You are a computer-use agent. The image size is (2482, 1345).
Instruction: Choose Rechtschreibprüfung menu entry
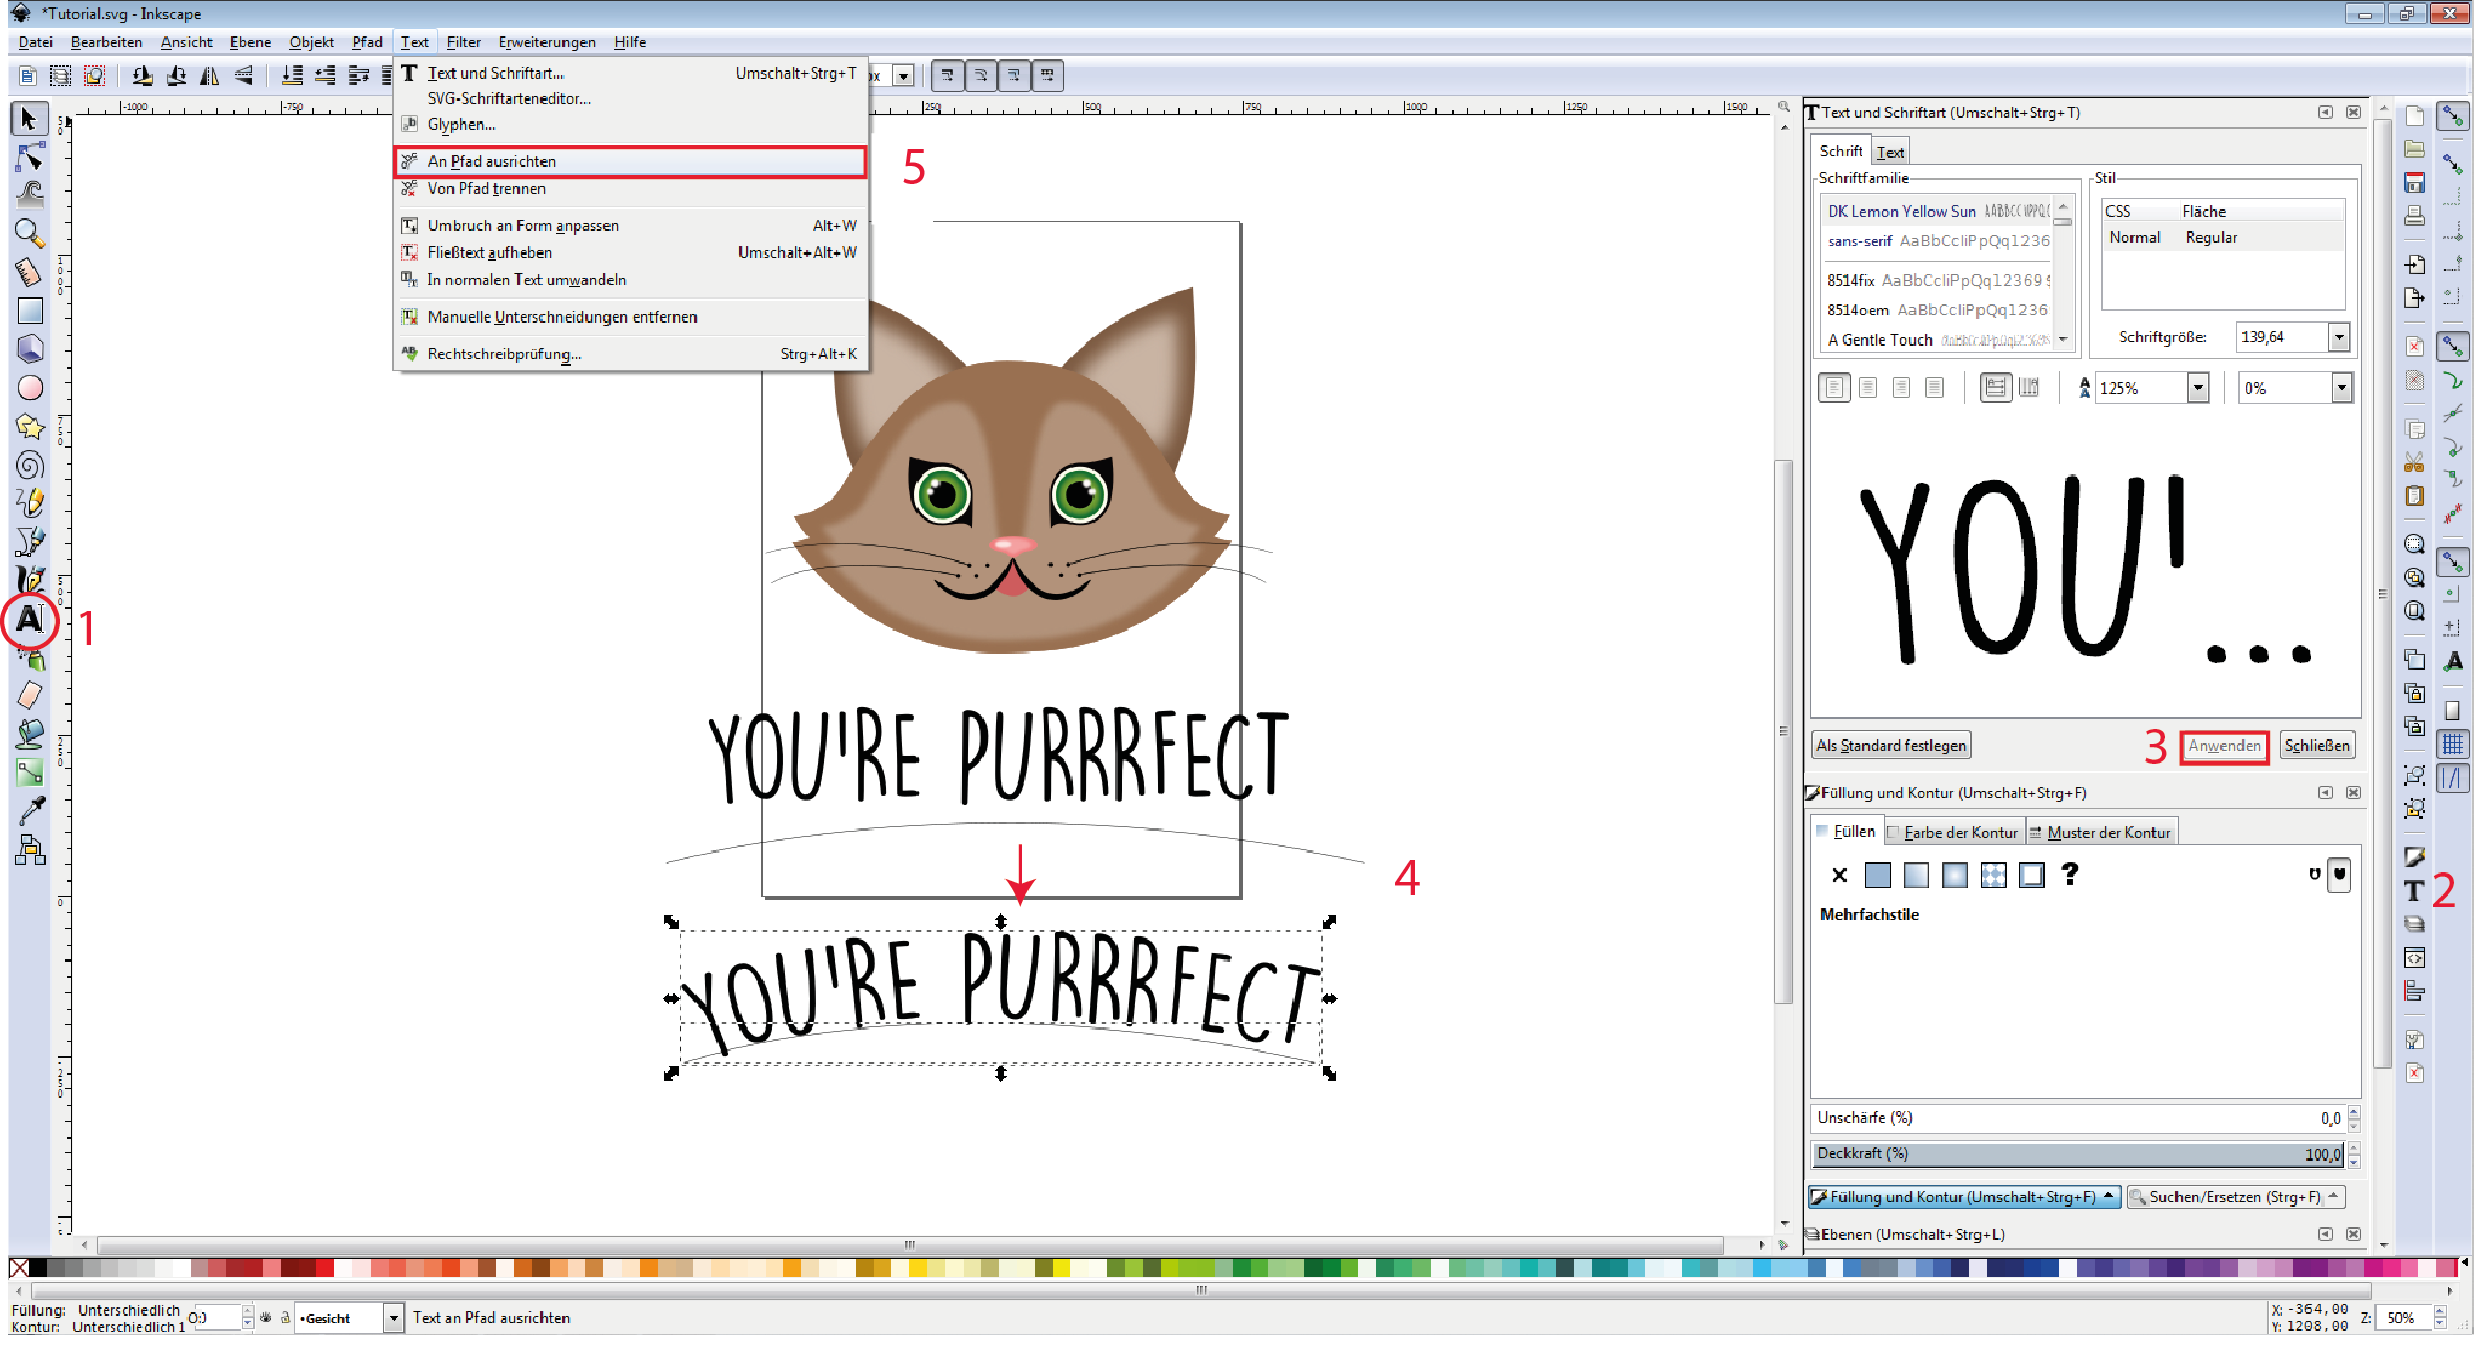pyautogui.click(x=631, y=354)
